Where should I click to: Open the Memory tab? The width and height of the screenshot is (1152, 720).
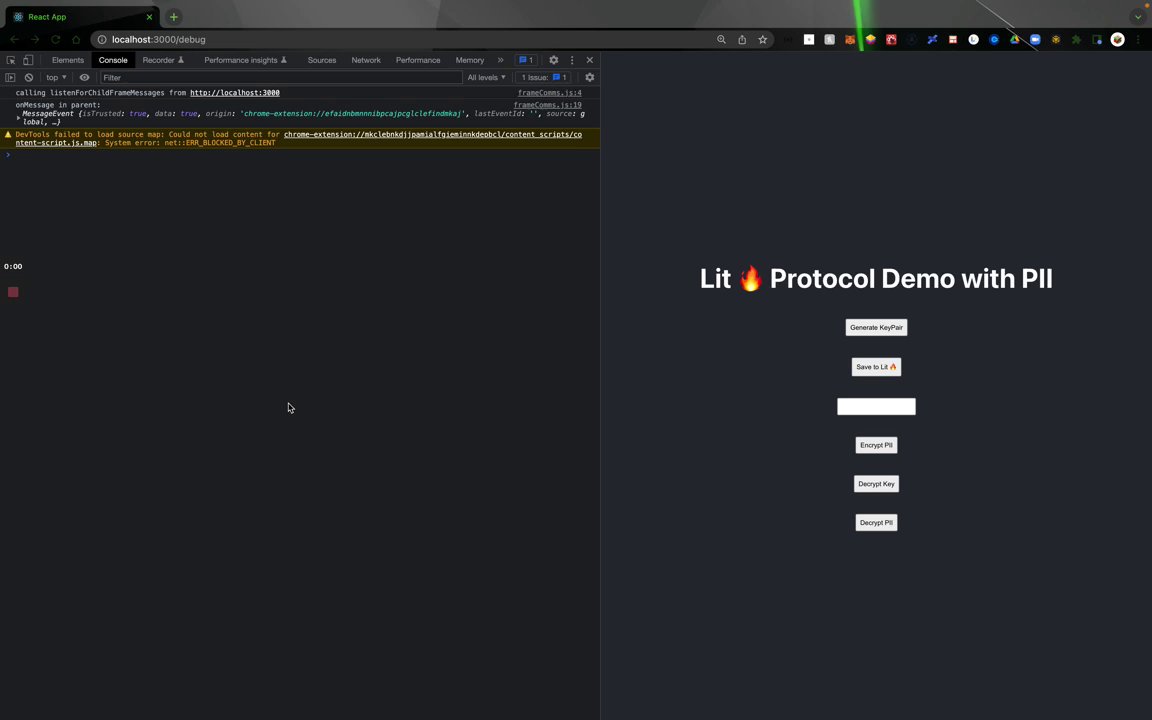pos(469,60)
